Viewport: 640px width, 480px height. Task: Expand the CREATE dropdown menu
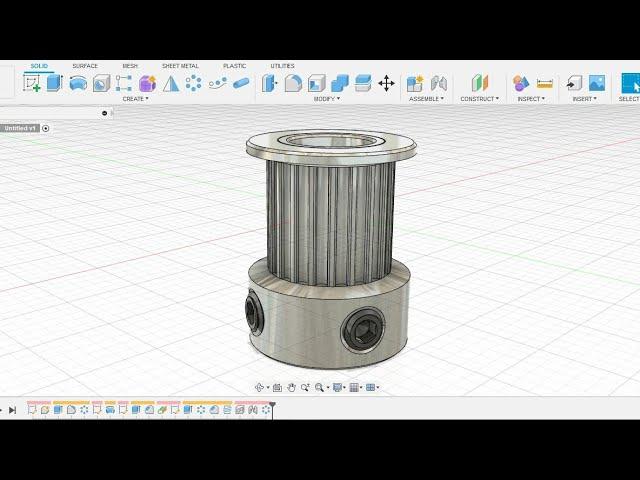point(136,99)
